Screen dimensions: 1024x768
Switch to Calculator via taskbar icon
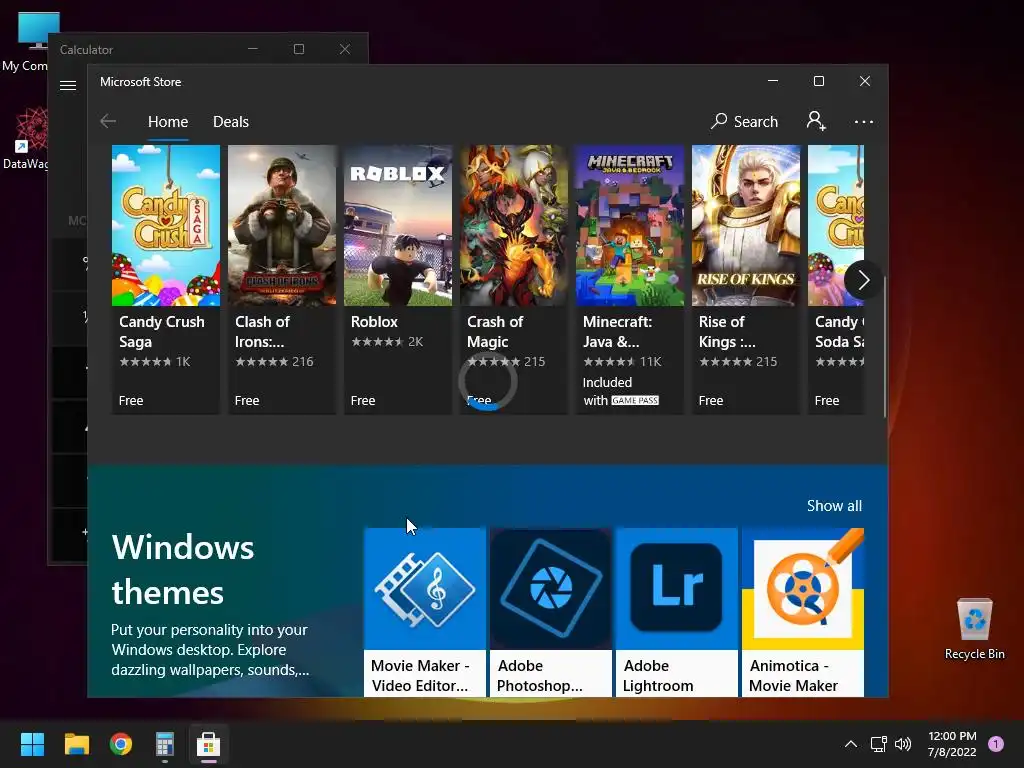(x=165, y=744)
